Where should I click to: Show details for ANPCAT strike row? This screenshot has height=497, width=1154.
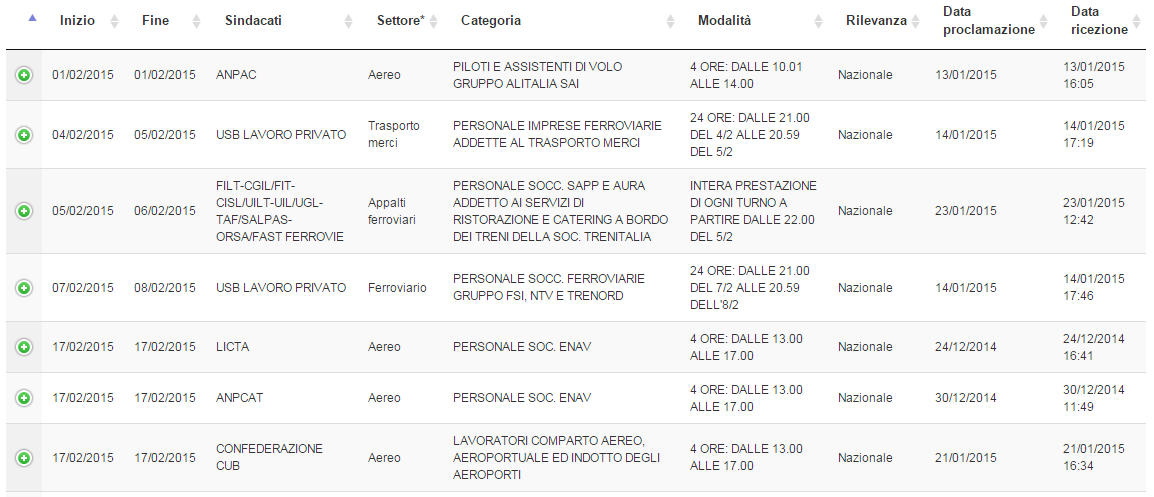(x=24, y=398)
